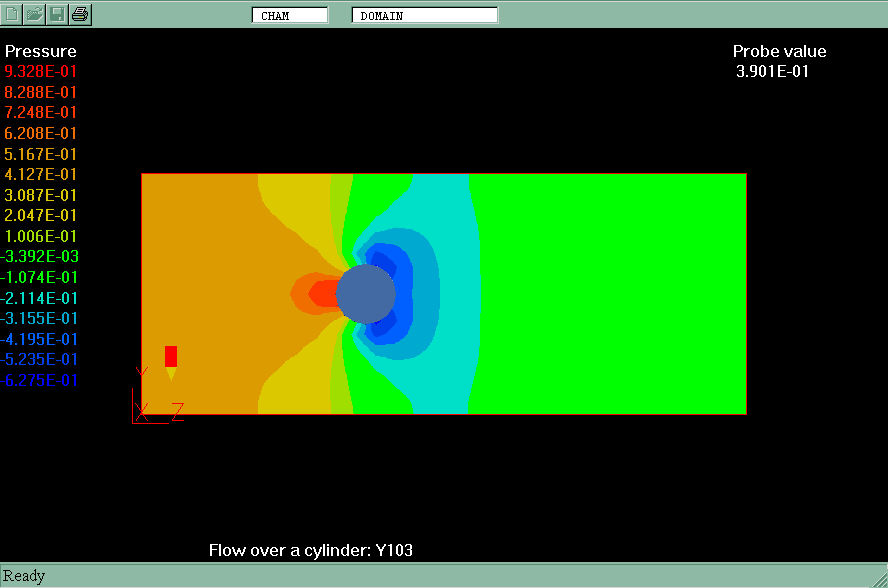
Task: Click the CHAM field in the toolbar
Action: 289,15
